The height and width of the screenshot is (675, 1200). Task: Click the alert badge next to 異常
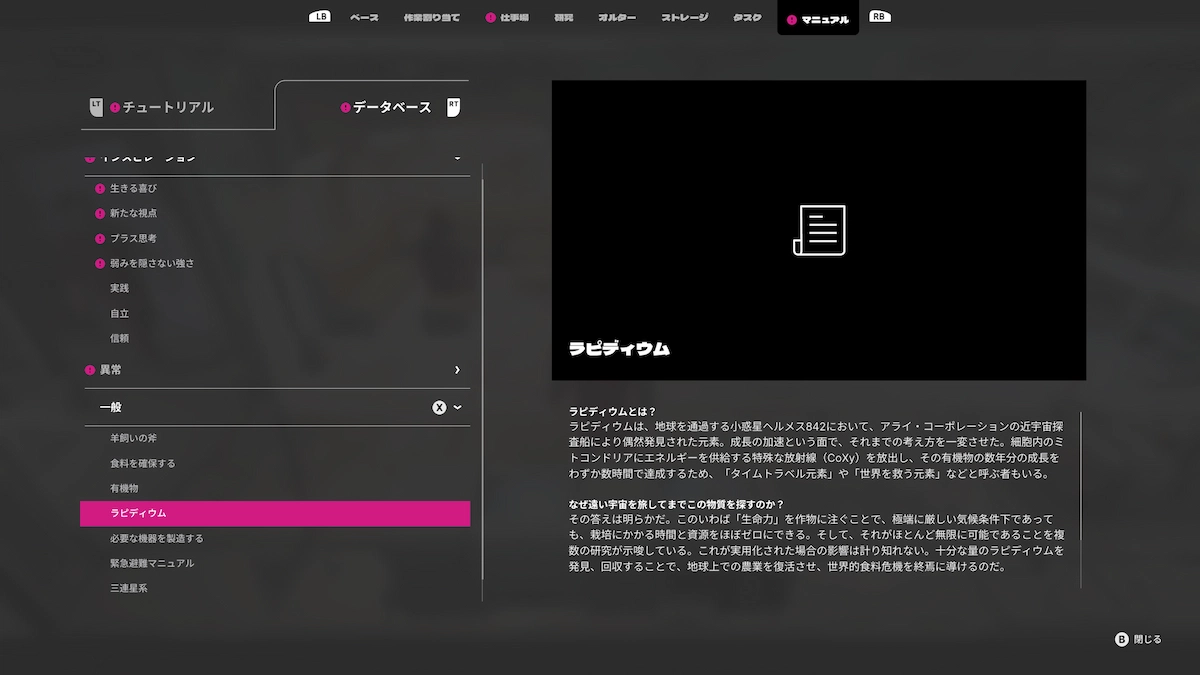click(x=90, y=370)
